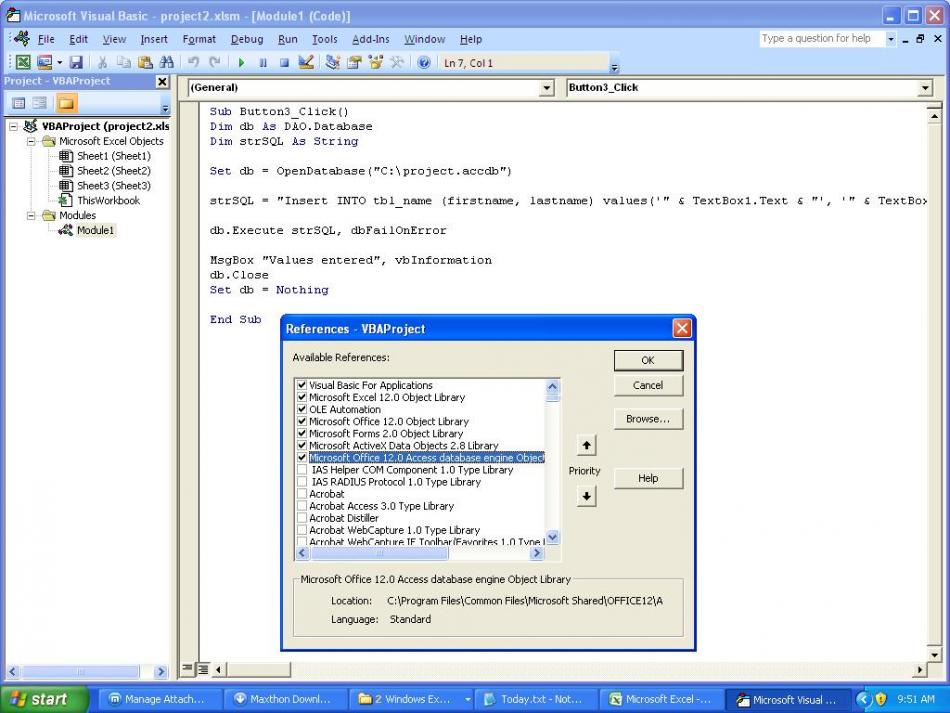The height and width of the screenshot is (713, 950).
Task: Close the Project - VBAProject panel
Action: pos(162,81)
